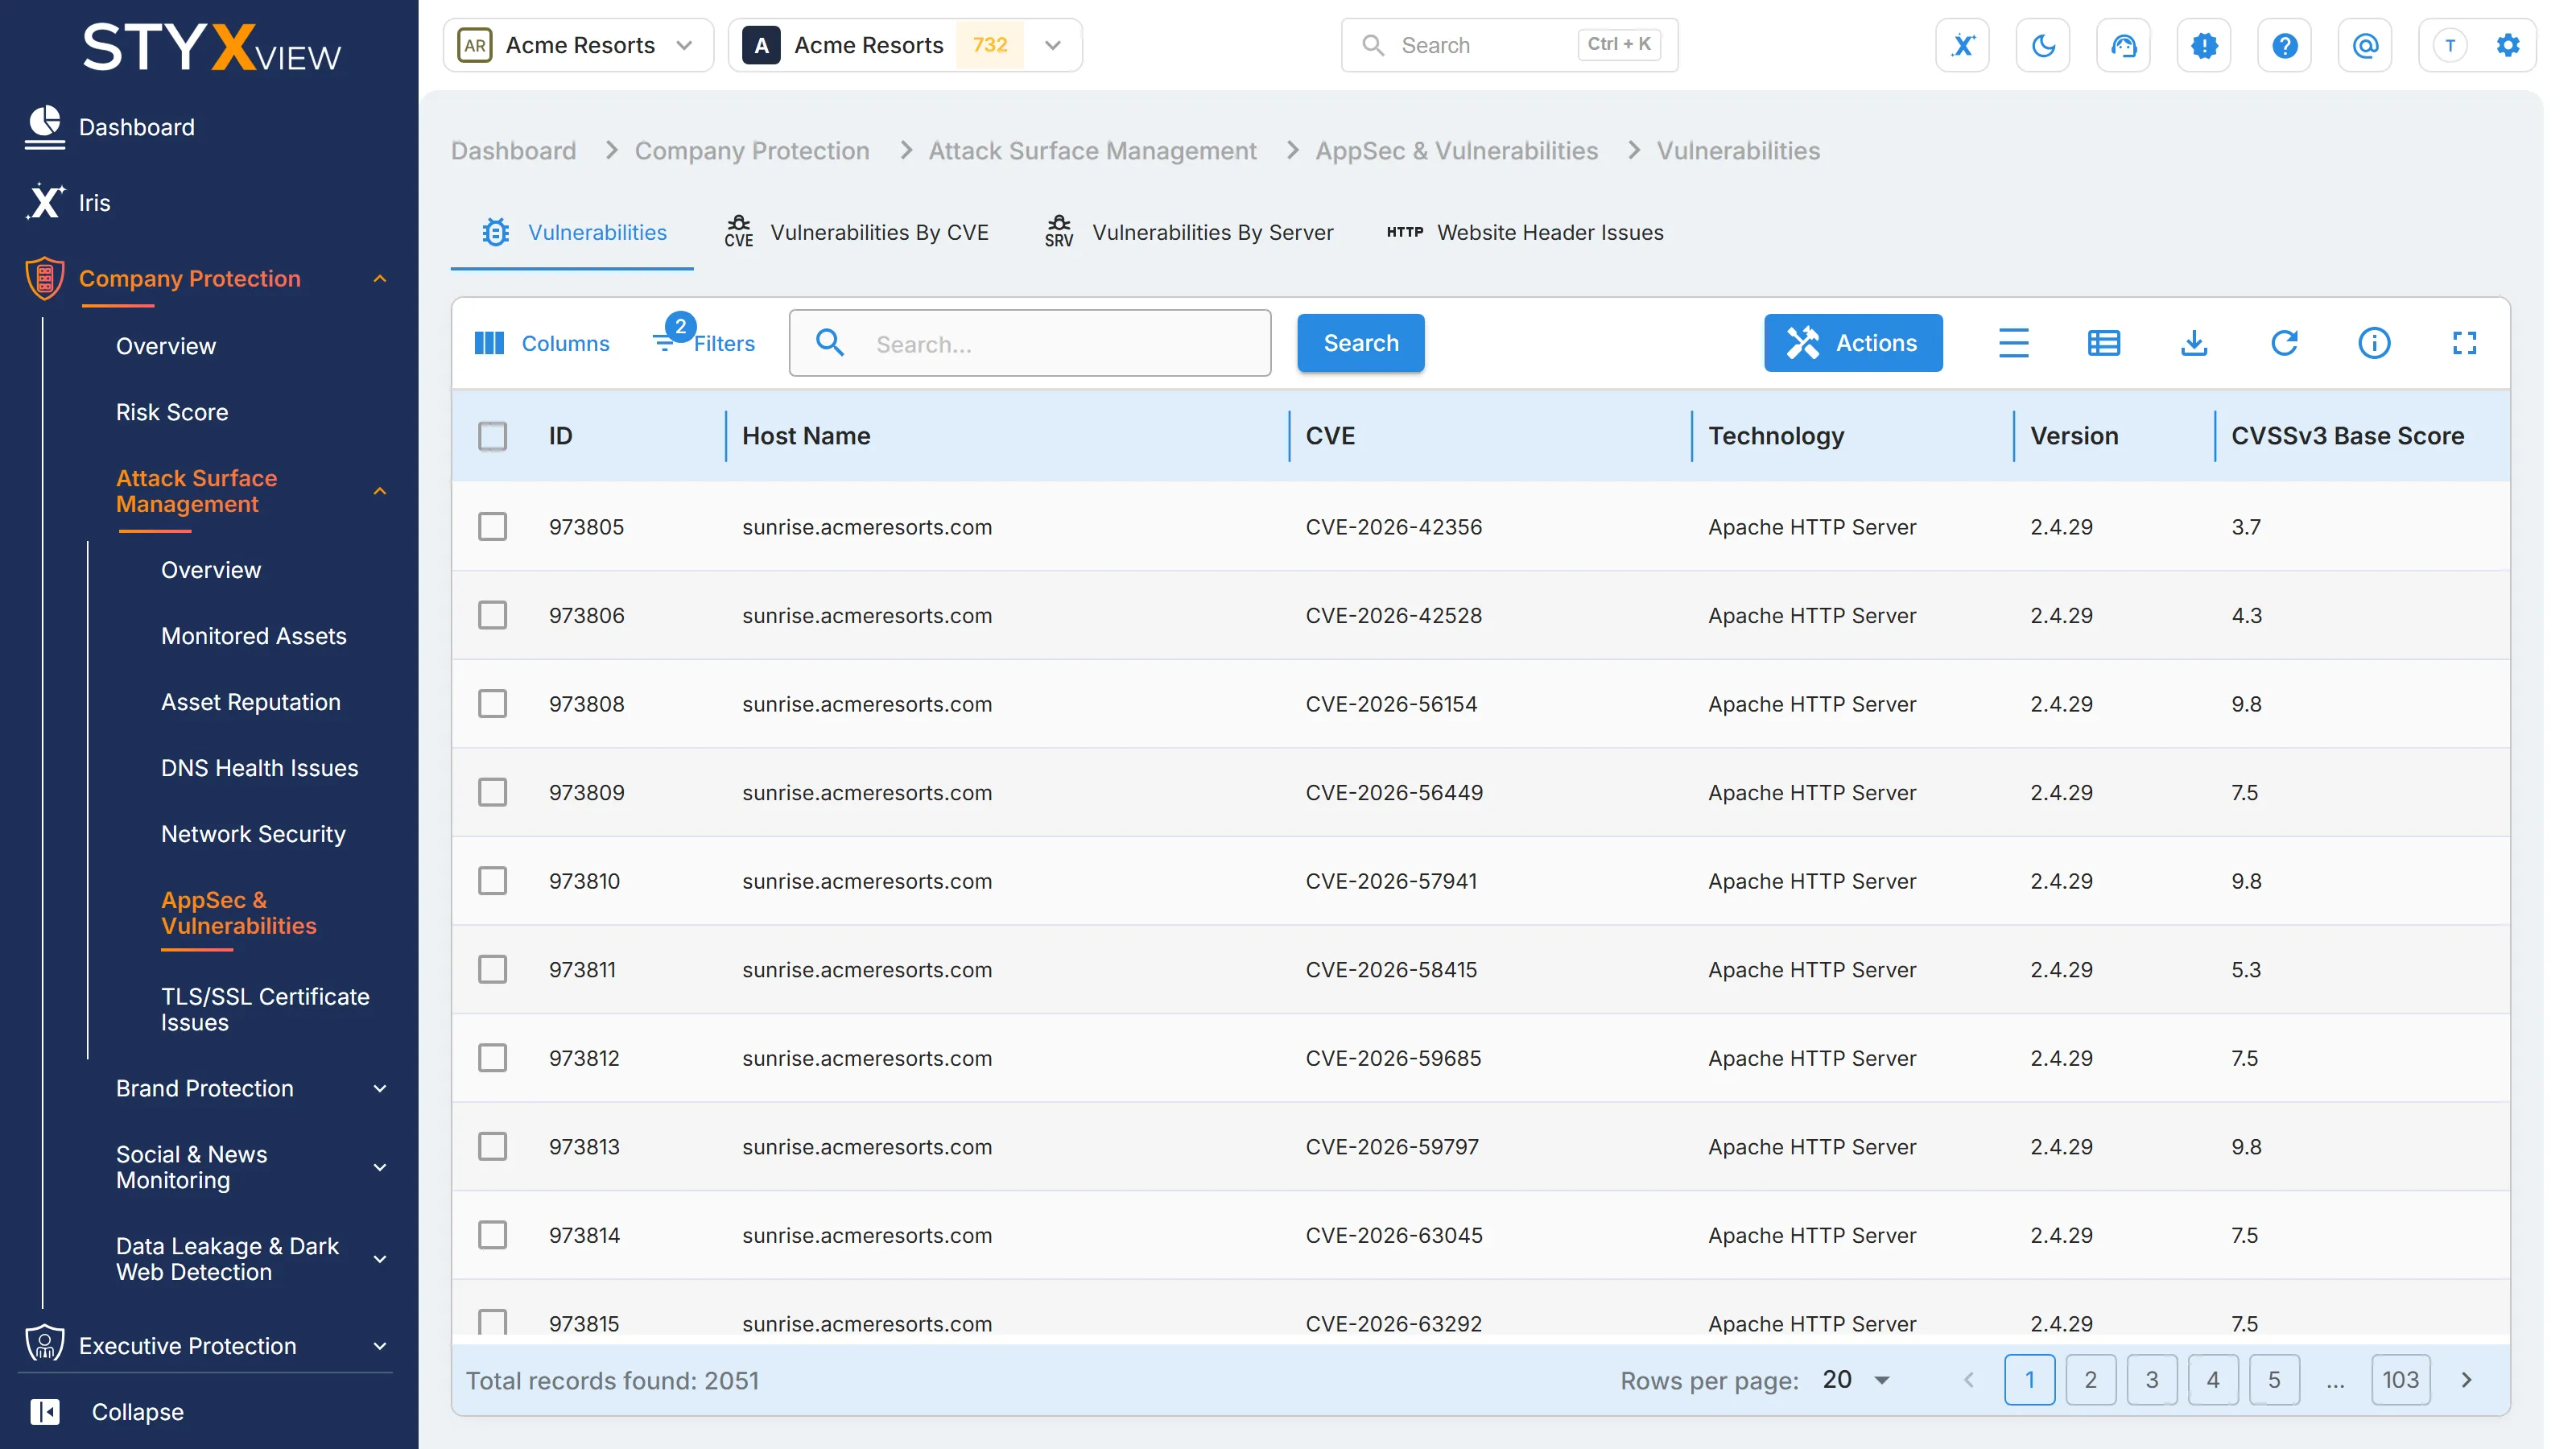This screenshot has height=1449, width=2576.
Task: Open the Iris X assistant icon in top bar
Action: [1962, 45]
